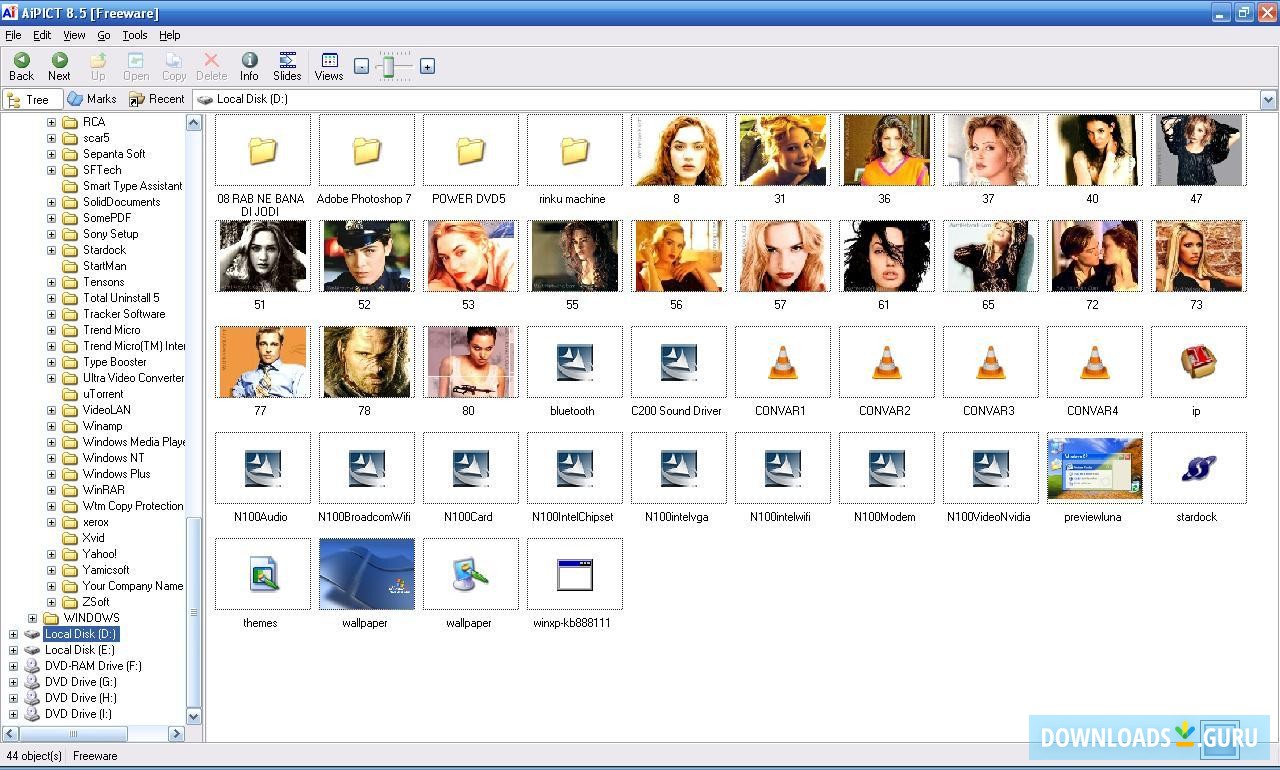
Task: Click the Back toolbar icon
Action: pyautogui.click(x=21, y=66)
